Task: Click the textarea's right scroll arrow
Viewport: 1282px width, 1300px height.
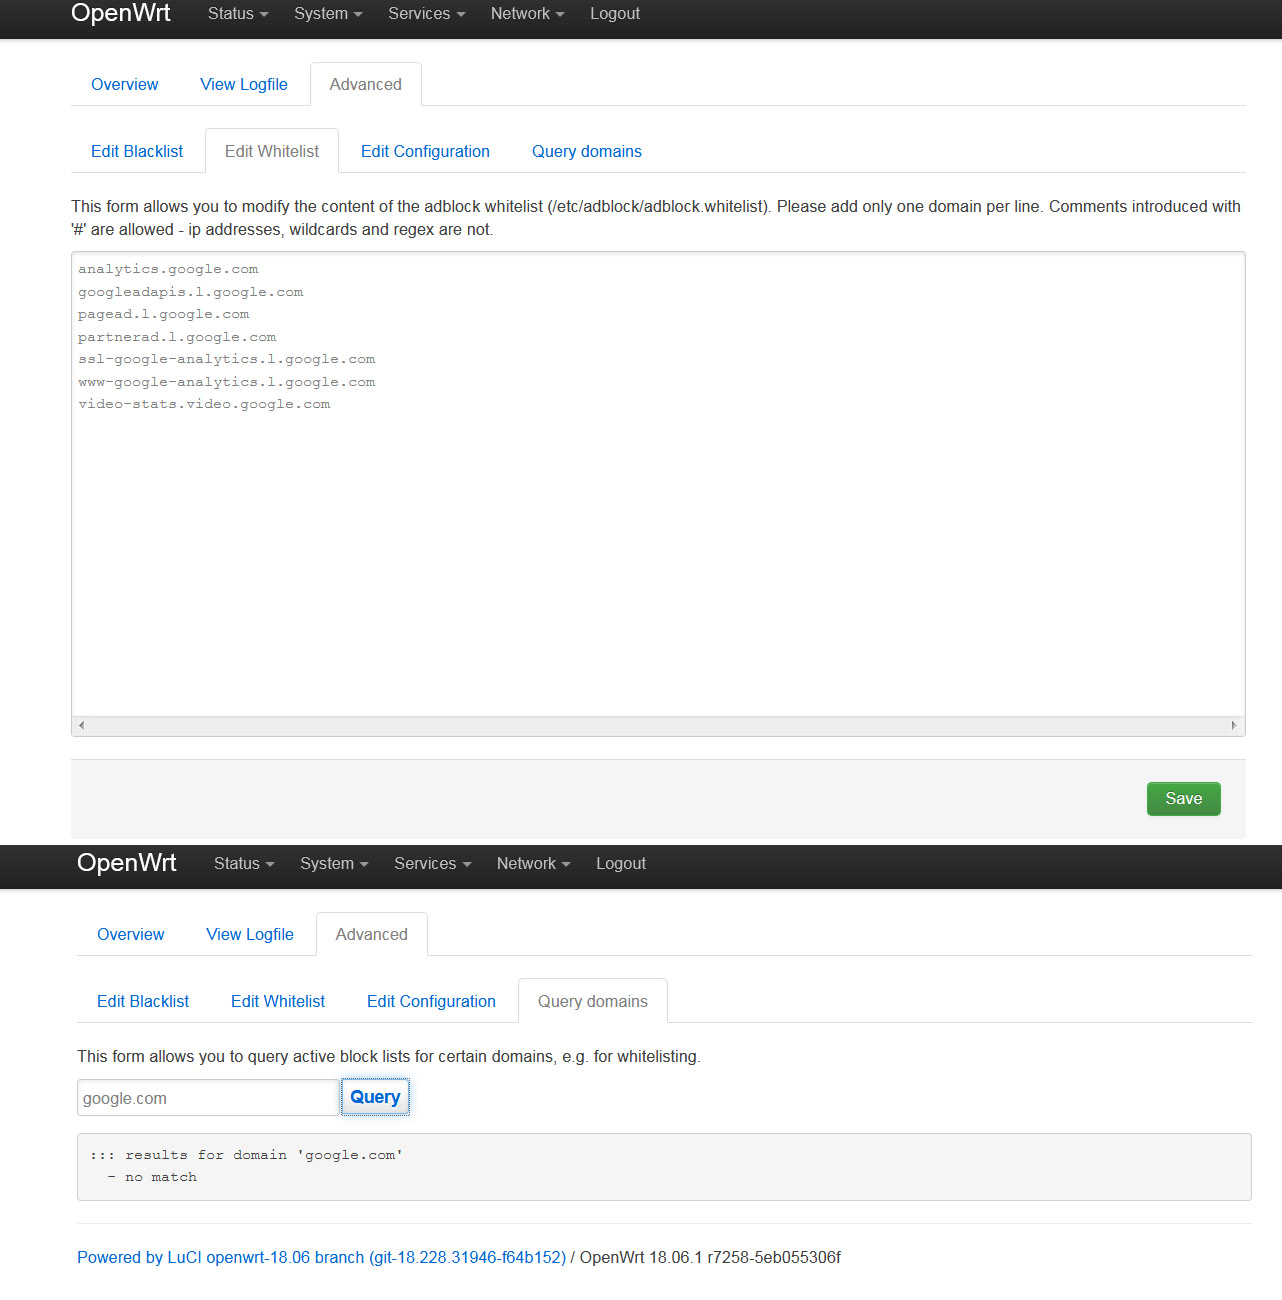Action: (1234, 725)
